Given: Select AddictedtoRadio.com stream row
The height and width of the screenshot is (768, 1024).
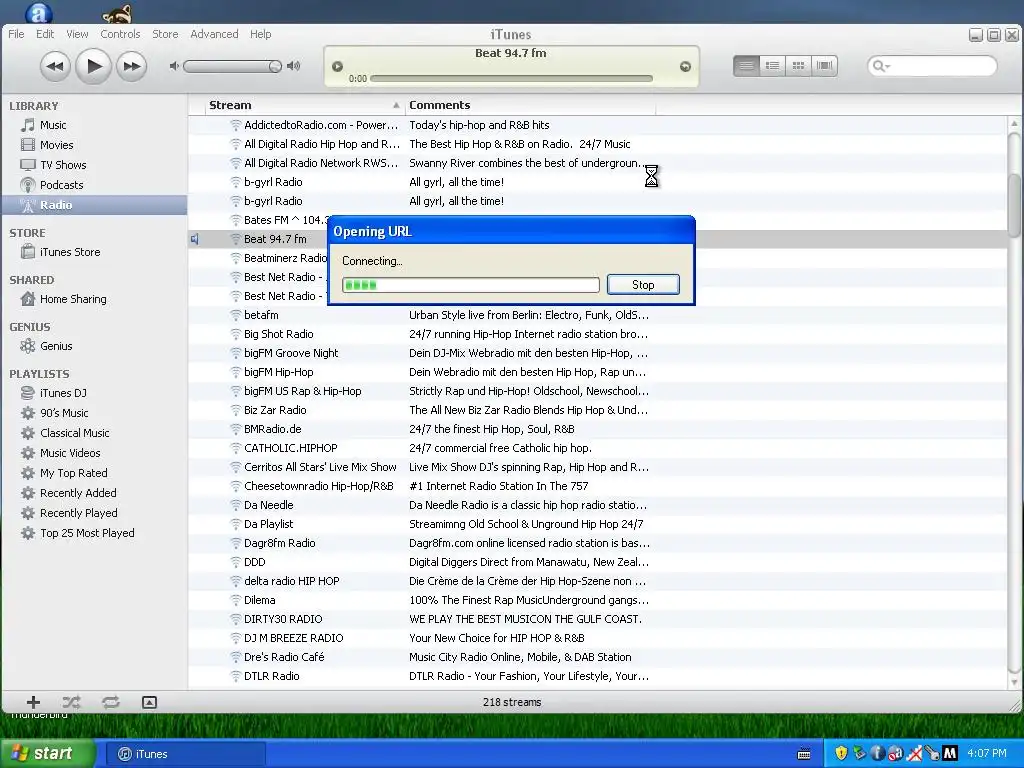Looking at the screenshot, I should [x=598, y=125].
